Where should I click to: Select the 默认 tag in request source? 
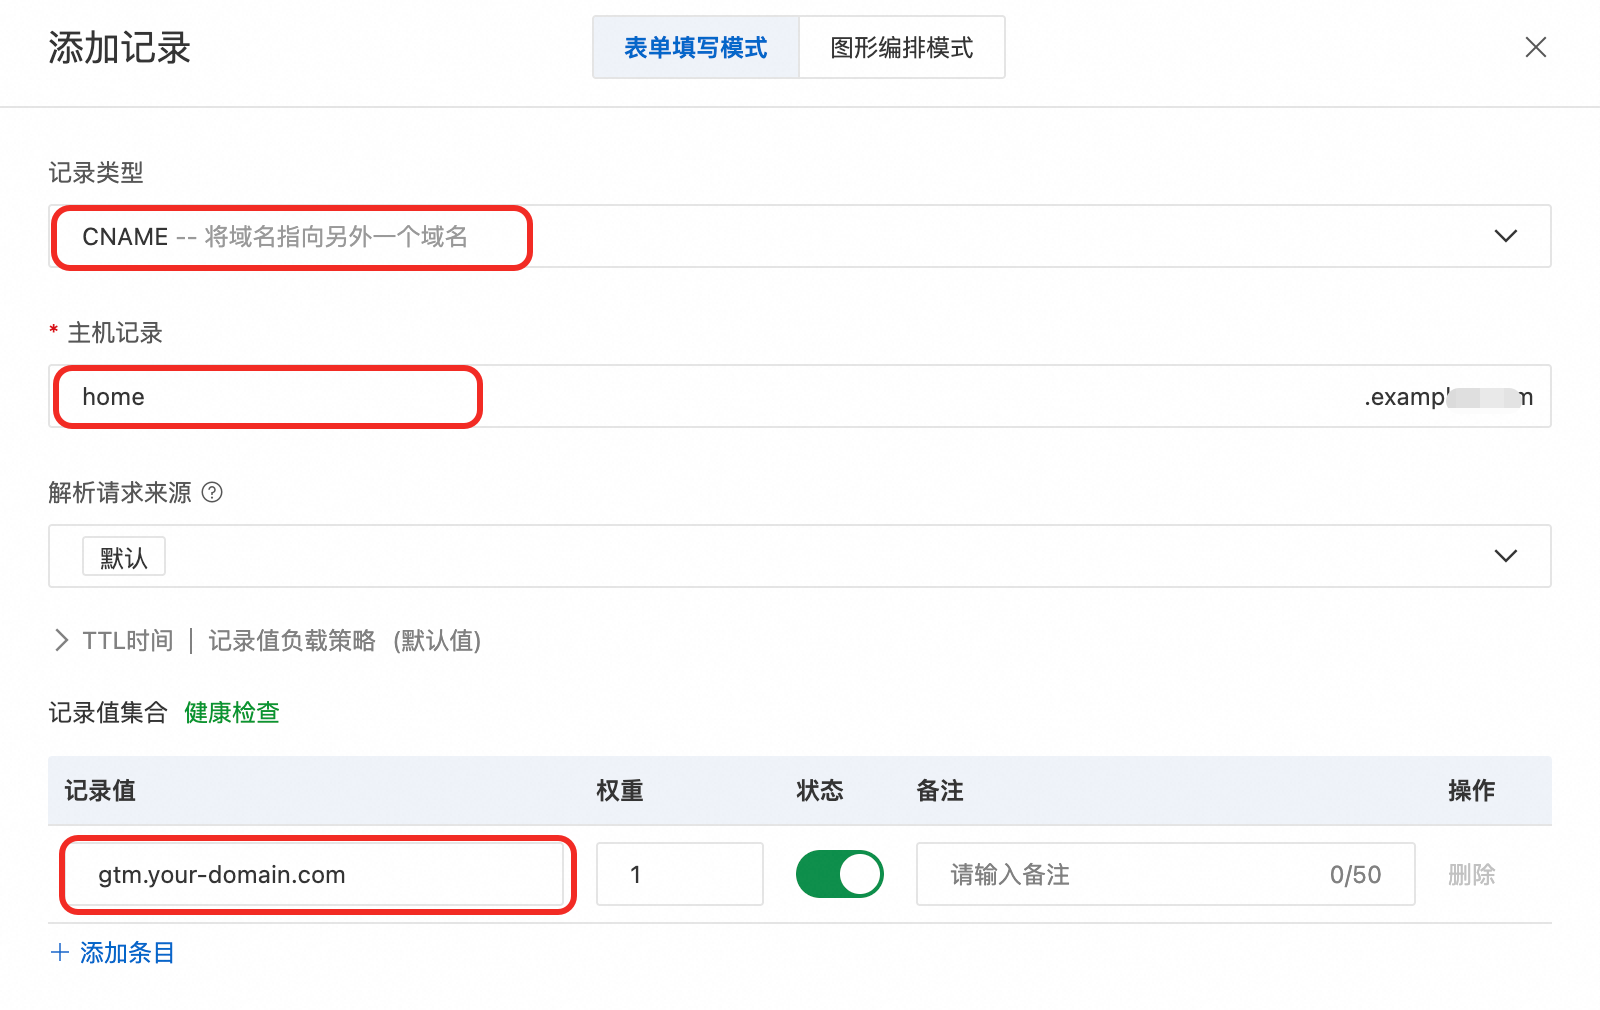(x=124, y=557)
